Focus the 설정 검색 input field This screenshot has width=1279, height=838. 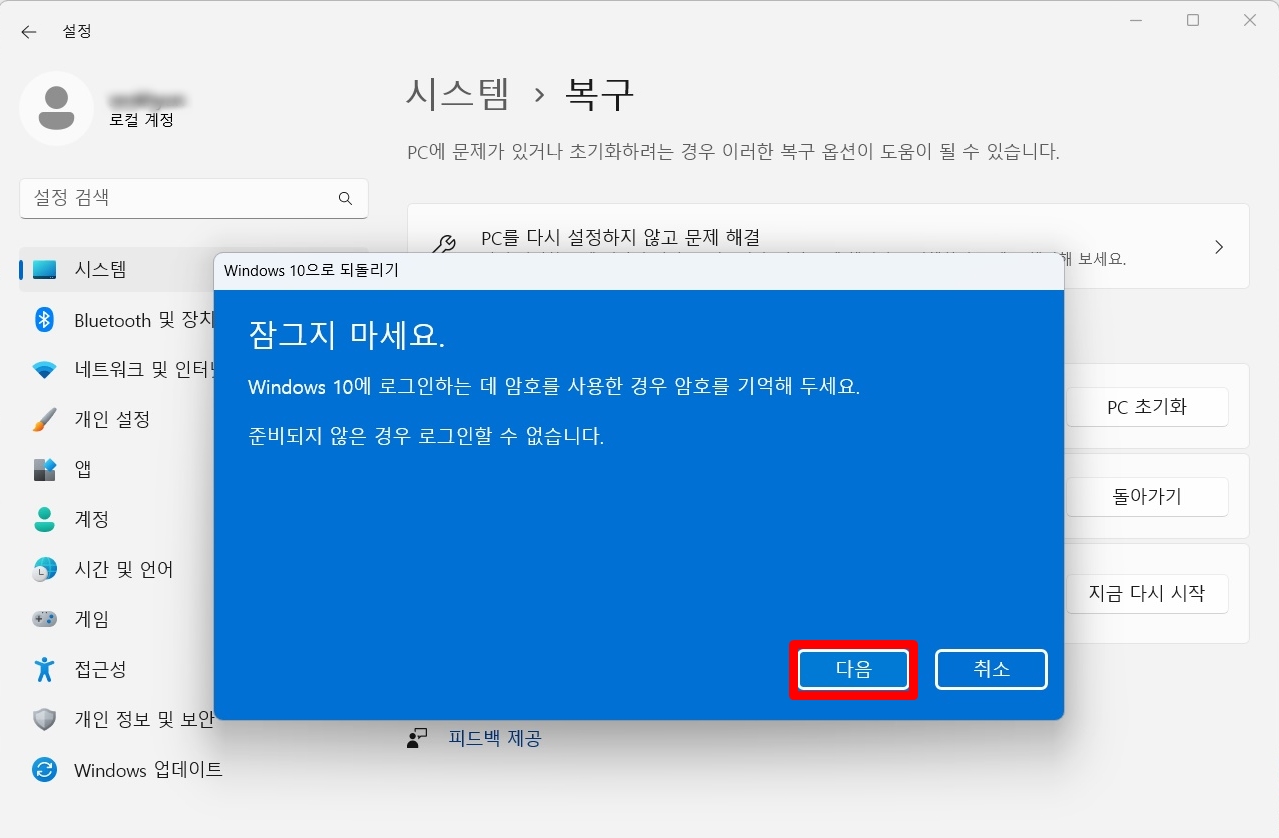[194, 198]
